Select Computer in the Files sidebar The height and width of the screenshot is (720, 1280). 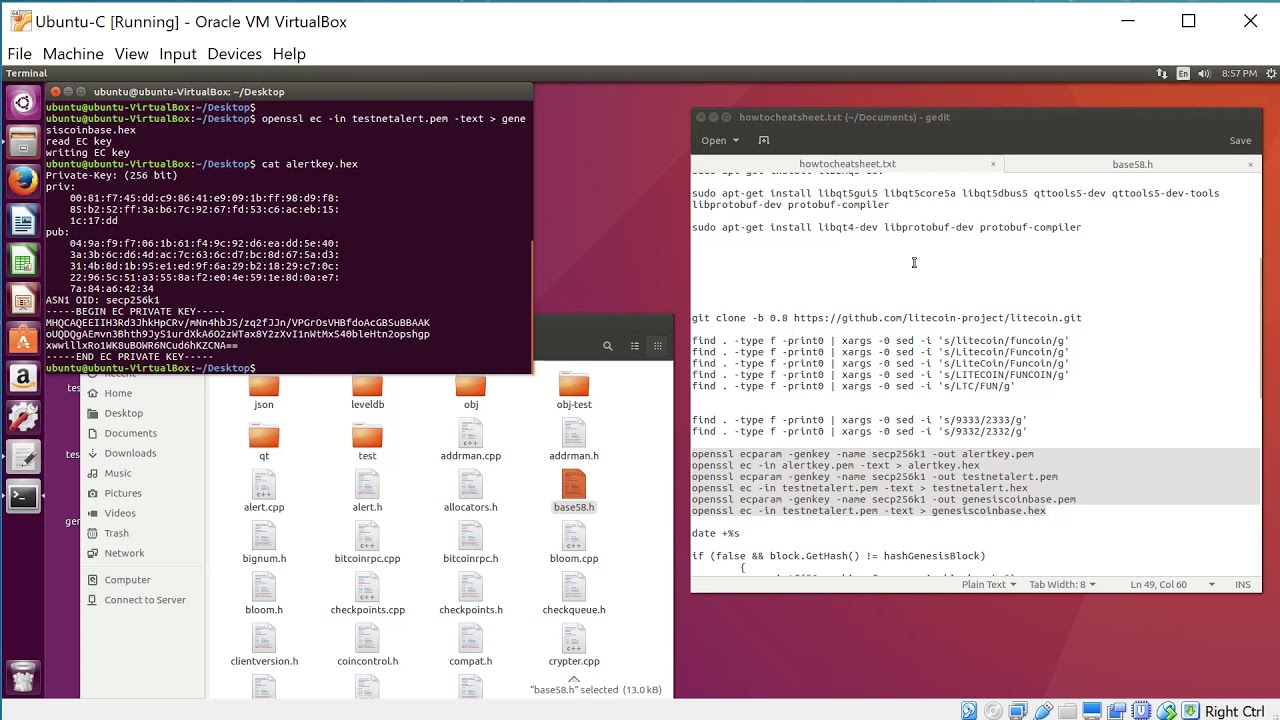127,580
